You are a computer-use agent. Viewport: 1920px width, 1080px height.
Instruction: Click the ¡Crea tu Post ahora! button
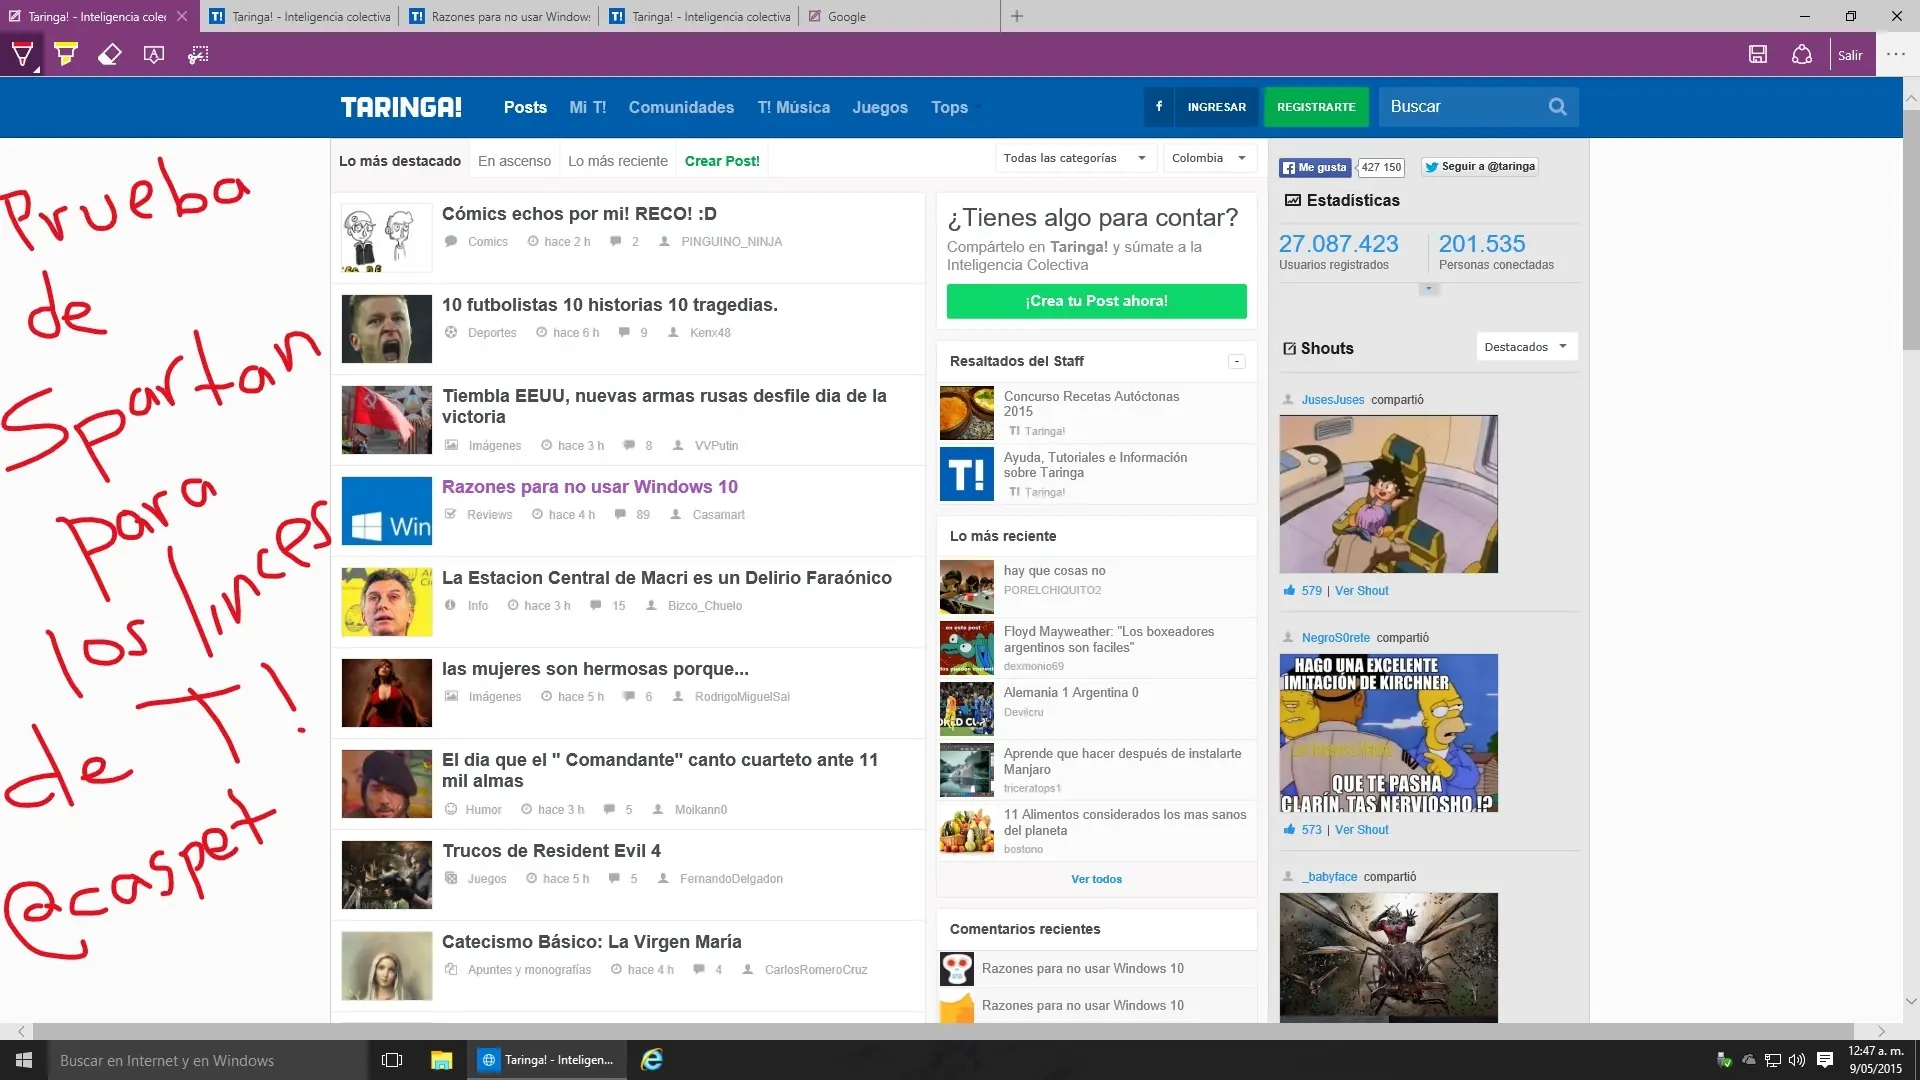point(1096,301)
